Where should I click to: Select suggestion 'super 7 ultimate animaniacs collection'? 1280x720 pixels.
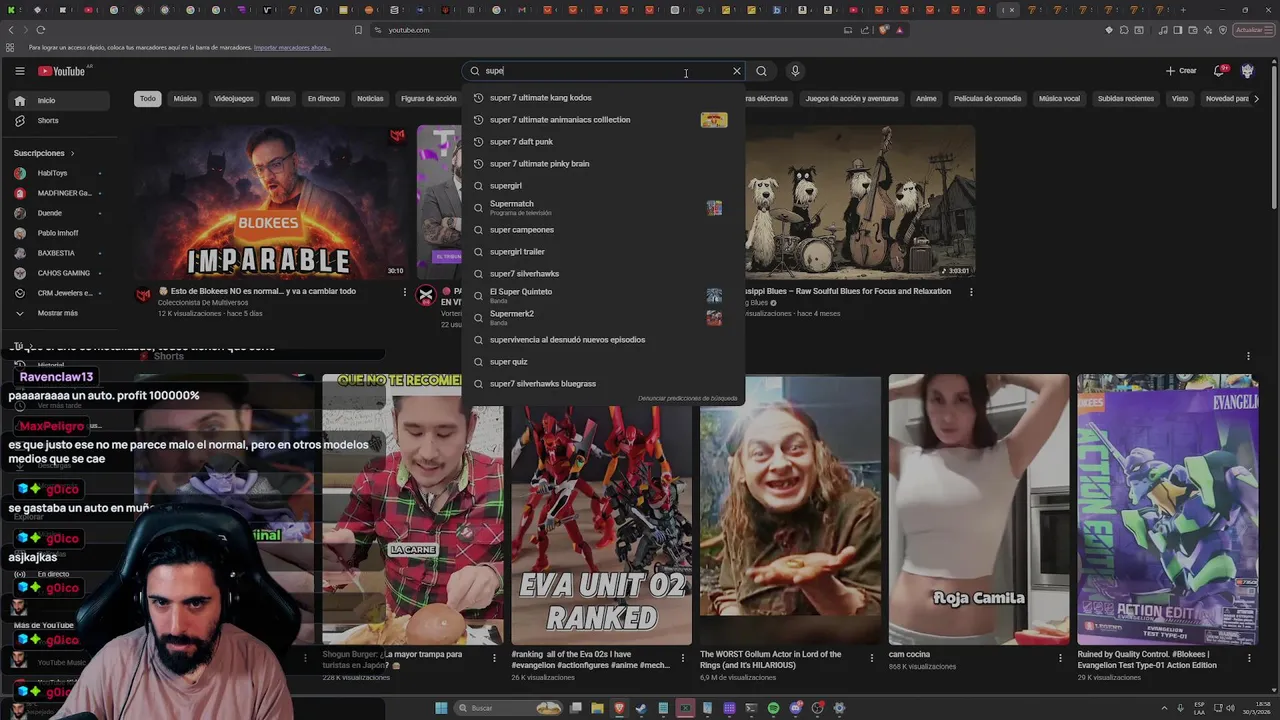click(x=604, y=120)
